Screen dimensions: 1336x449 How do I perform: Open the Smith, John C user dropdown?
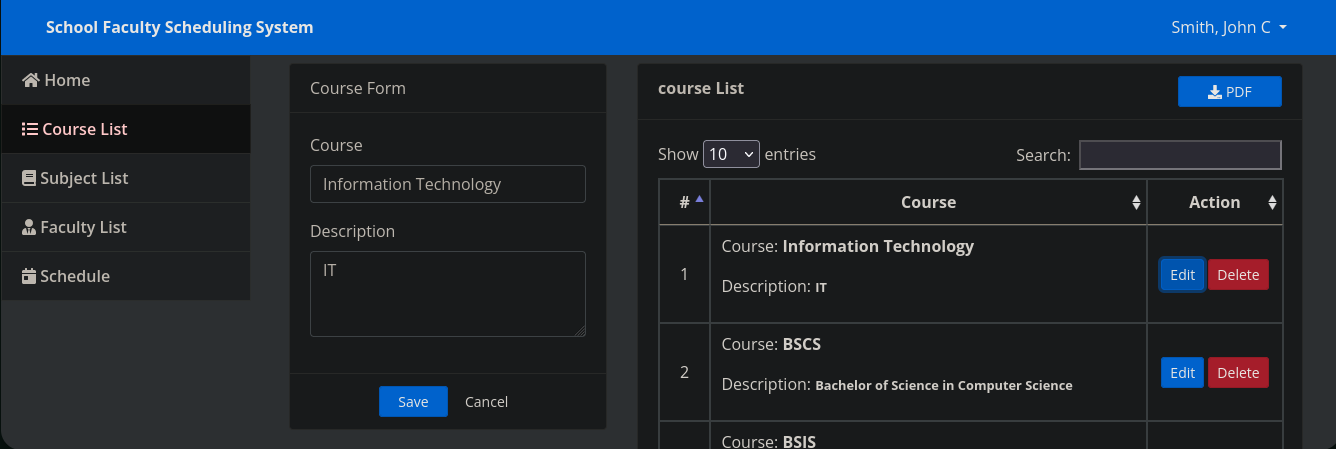pos(1228,27)
